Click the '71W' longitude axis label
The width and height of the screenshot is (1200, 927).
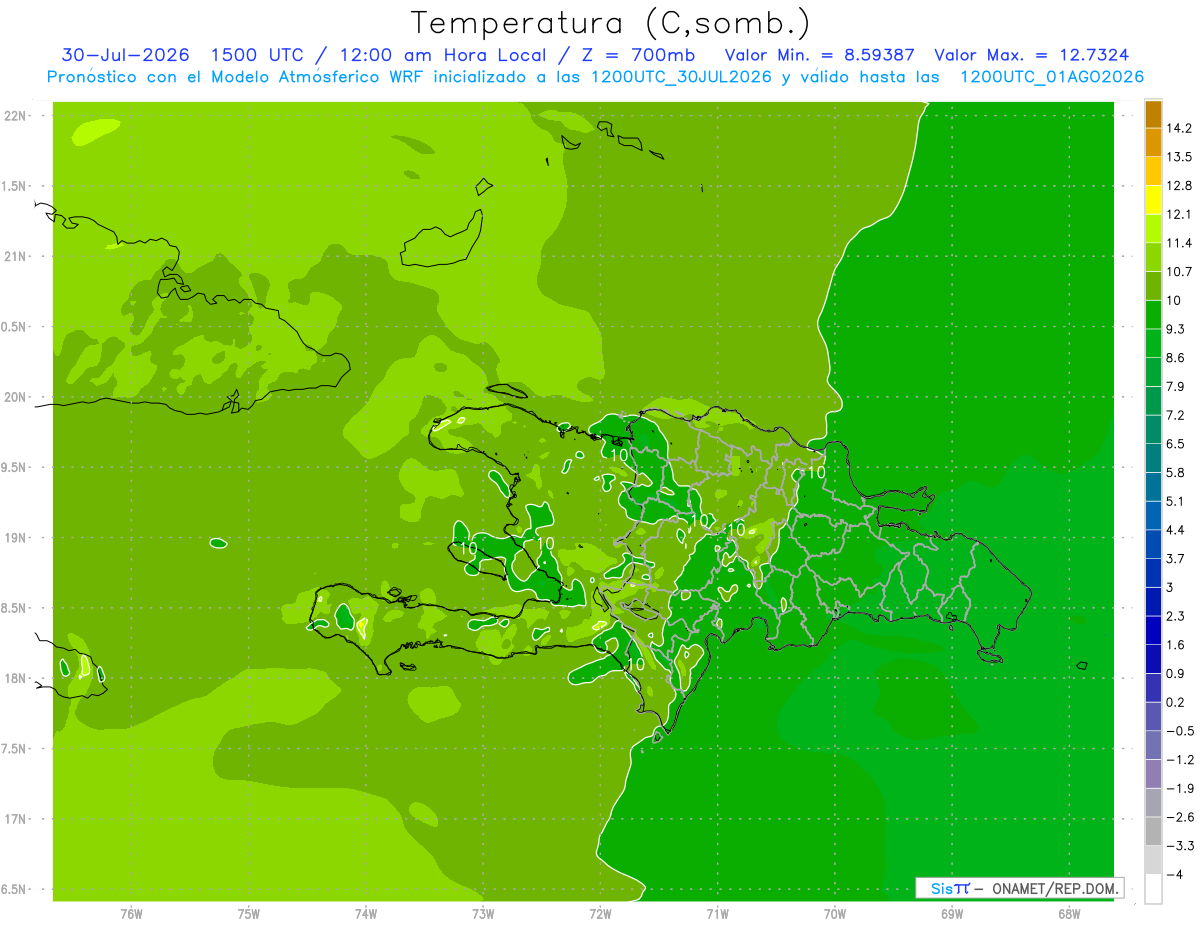click(717, 914)
